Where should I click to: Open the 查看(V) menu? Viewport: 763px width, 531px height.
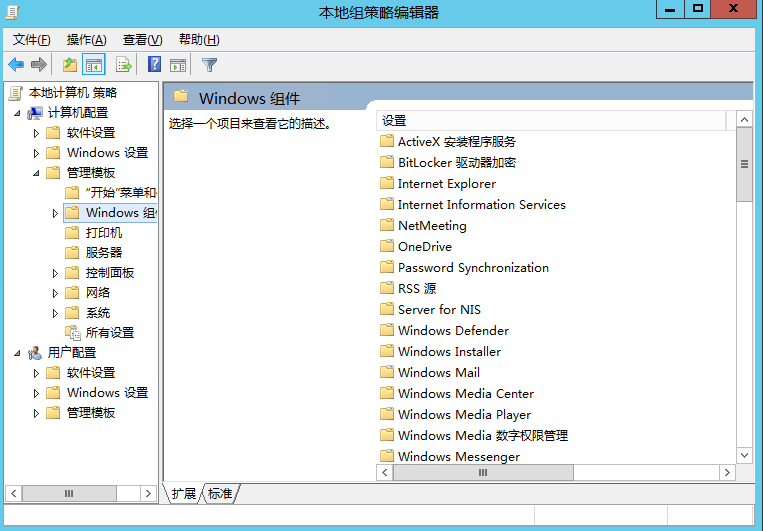click(143, 40)
